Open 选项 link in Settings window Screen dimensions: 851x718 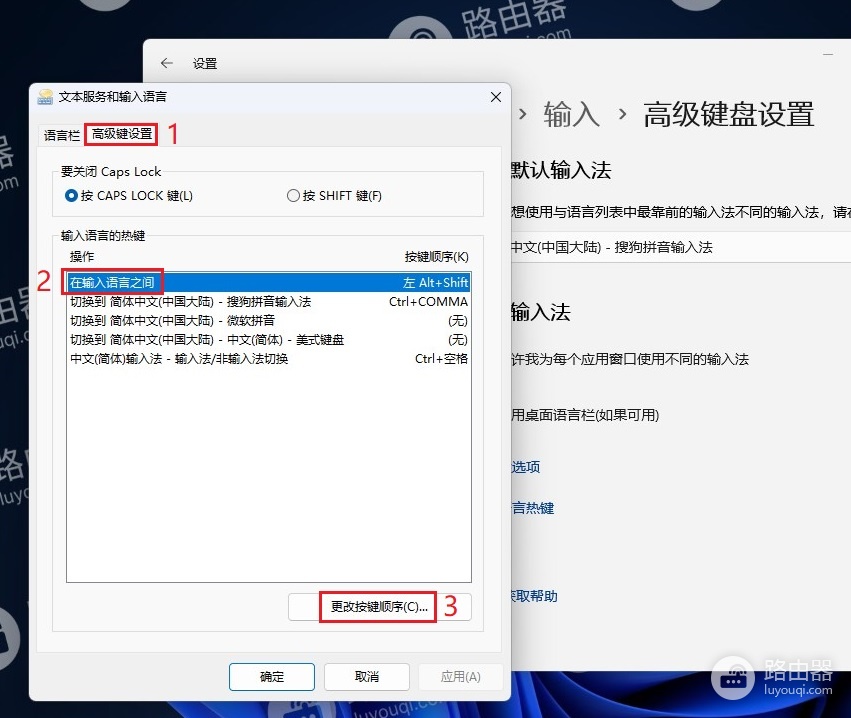tap(525, 467)
